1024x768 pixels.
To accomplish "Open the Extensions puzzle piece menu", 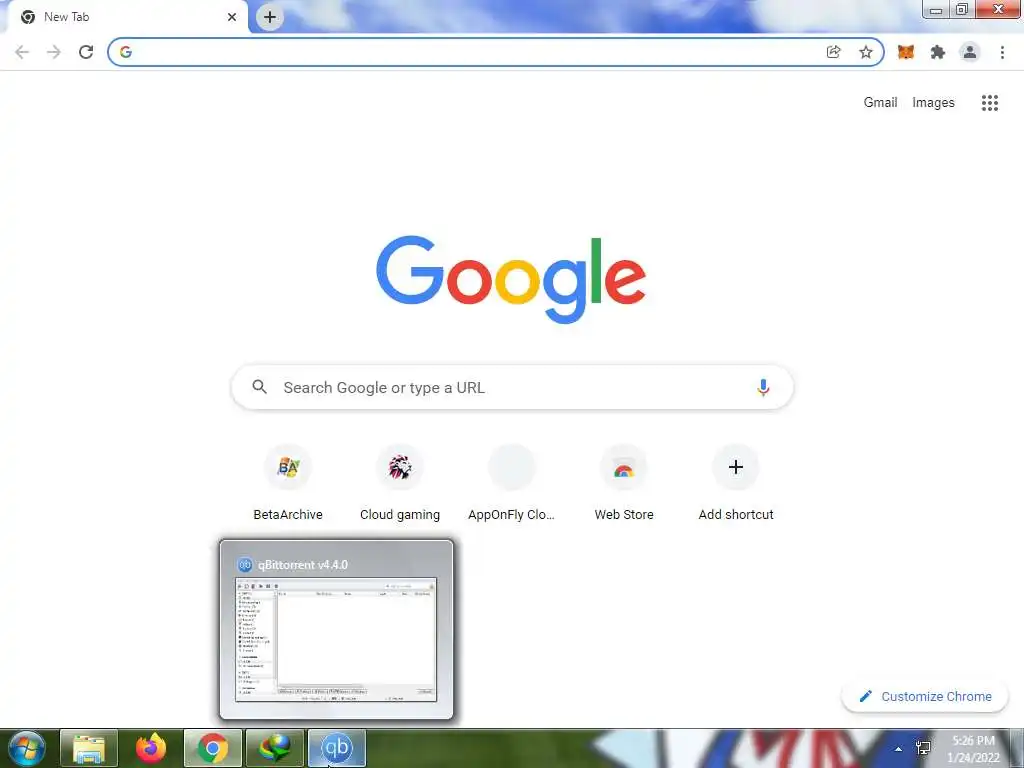I will click(x=938, y=52).
